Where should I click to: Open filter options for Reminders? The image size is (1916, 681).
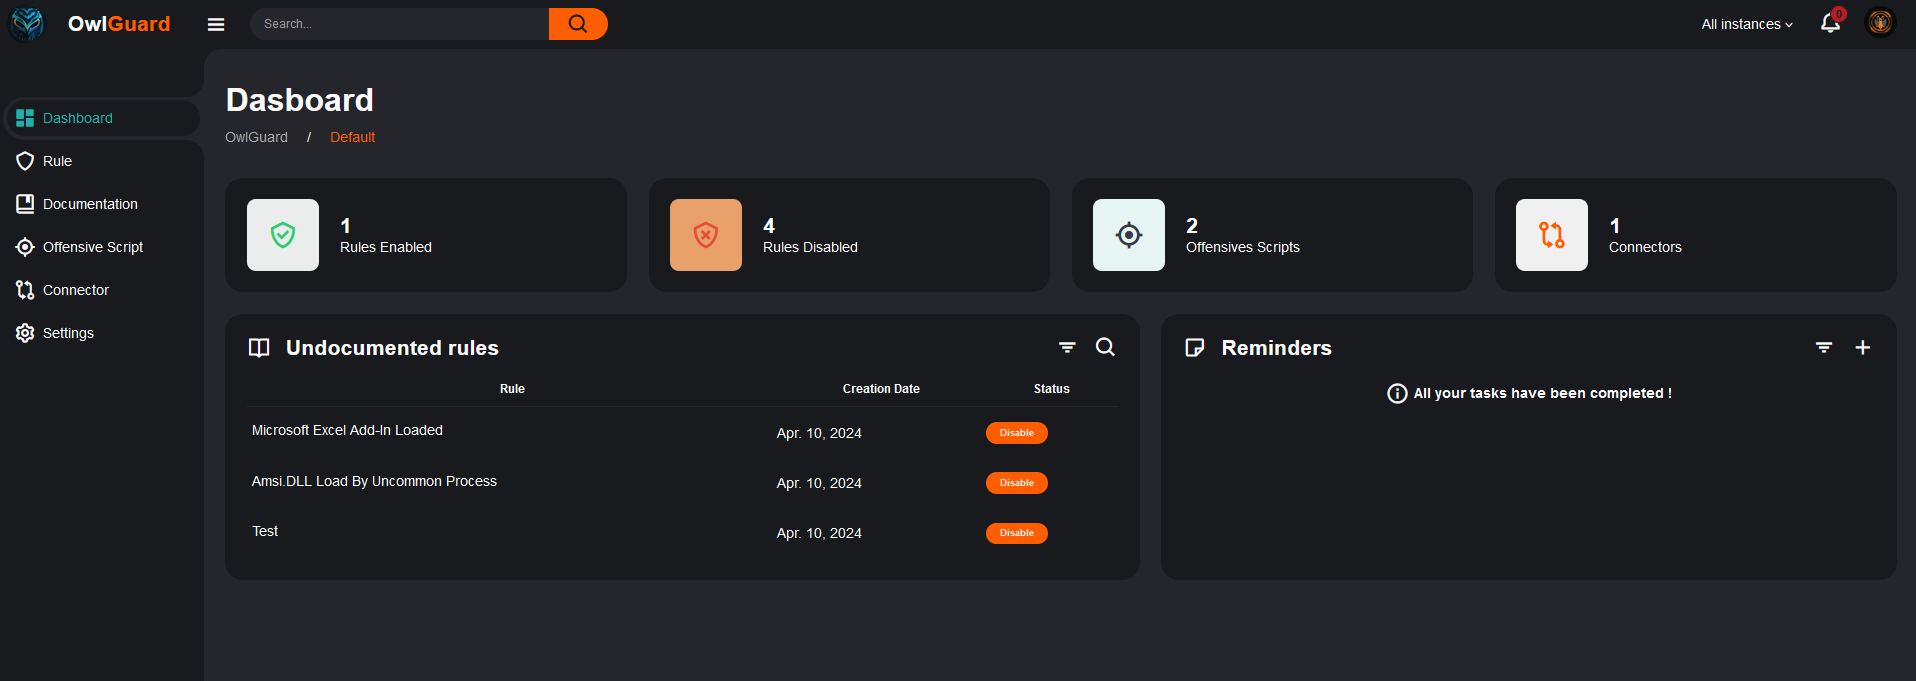pyautogui.click(x=1824, y=347)
